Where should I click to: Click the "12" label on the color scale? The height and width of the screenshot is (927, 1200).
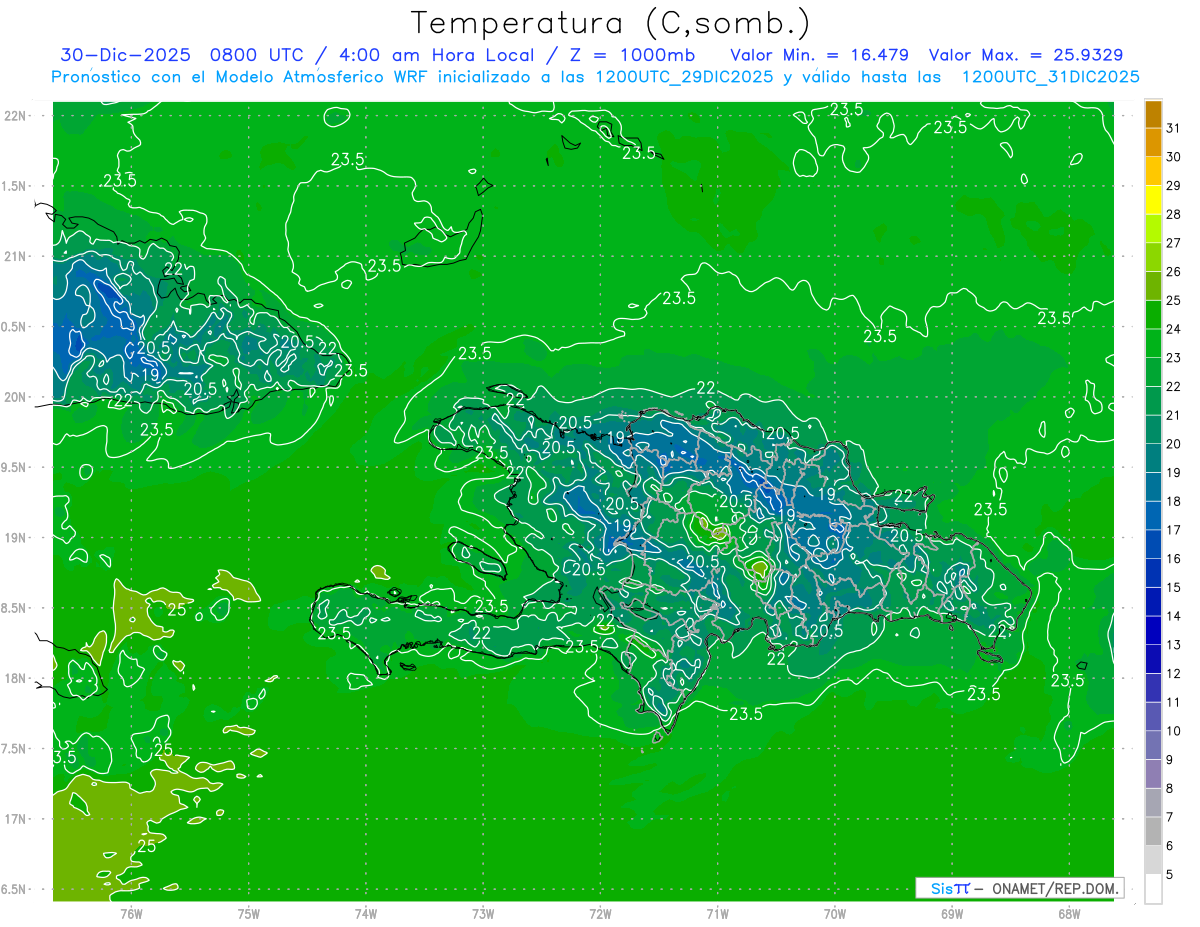(x=1173, y=674)
